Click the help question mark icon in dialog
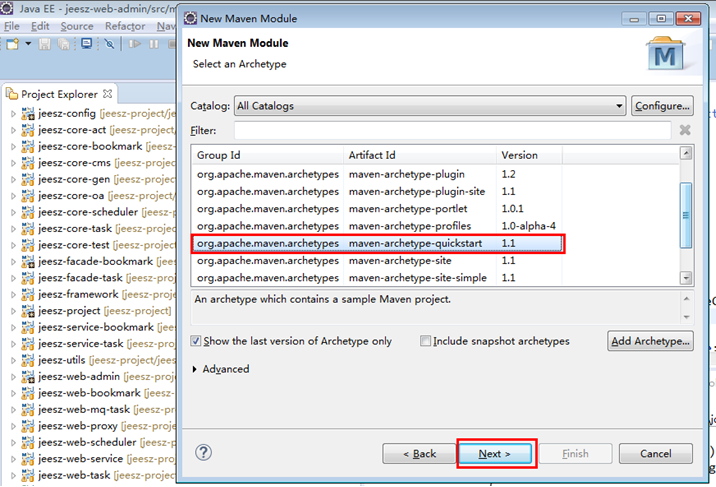The width and height of the screenshot is (716, 487). click(203, 452)
